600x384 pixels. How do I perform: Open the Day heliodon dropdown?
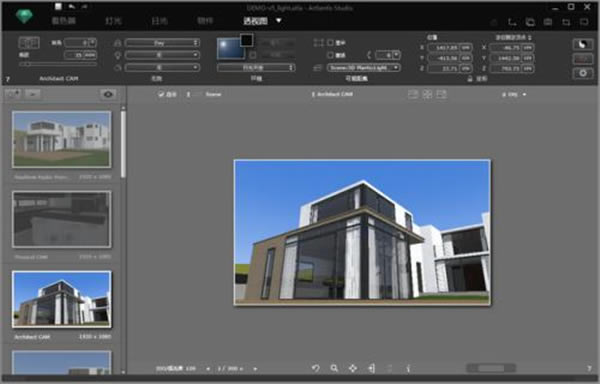(x=162, y=43)
